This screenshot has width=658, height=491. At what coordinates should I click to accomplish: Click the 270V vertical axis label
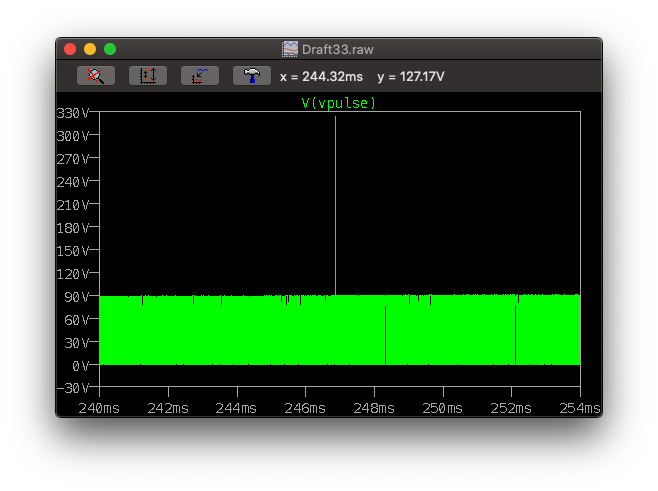pyautogui.click(x=73, y=159)
